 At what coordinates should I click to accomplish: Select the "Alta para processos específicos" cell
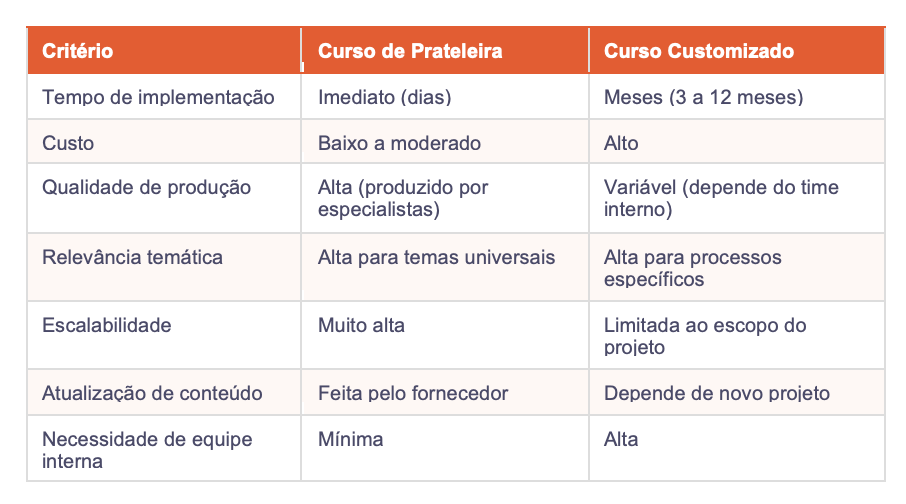point(693,268)
